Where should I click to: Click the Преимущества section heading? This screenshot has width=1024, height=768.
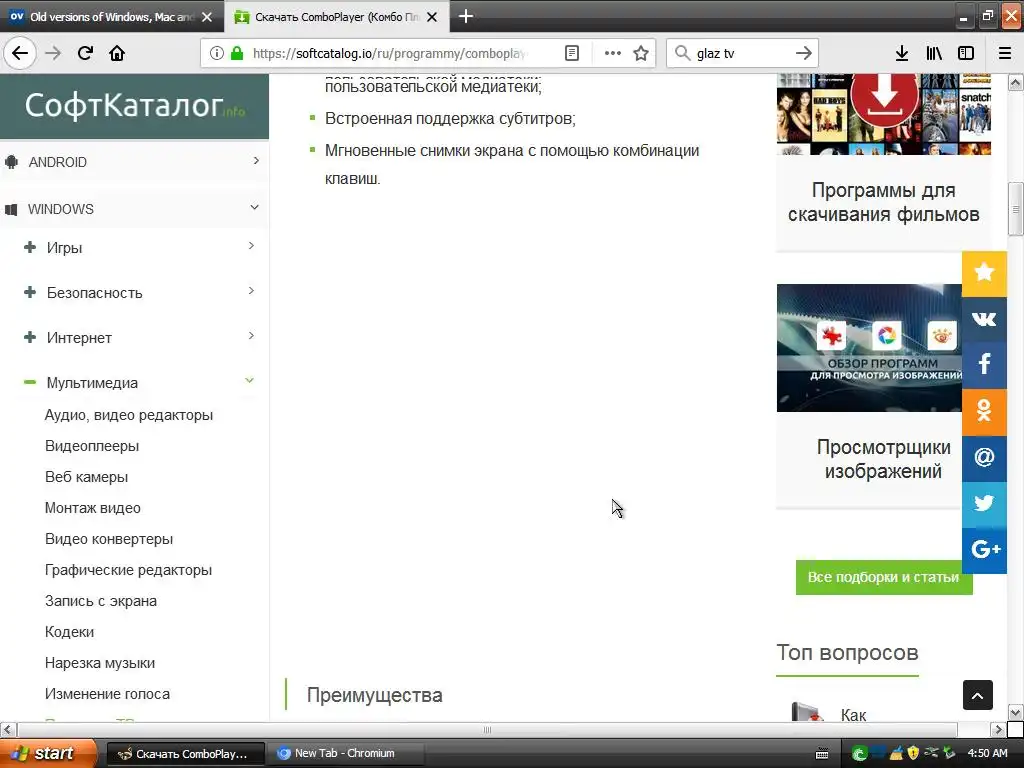374,695
